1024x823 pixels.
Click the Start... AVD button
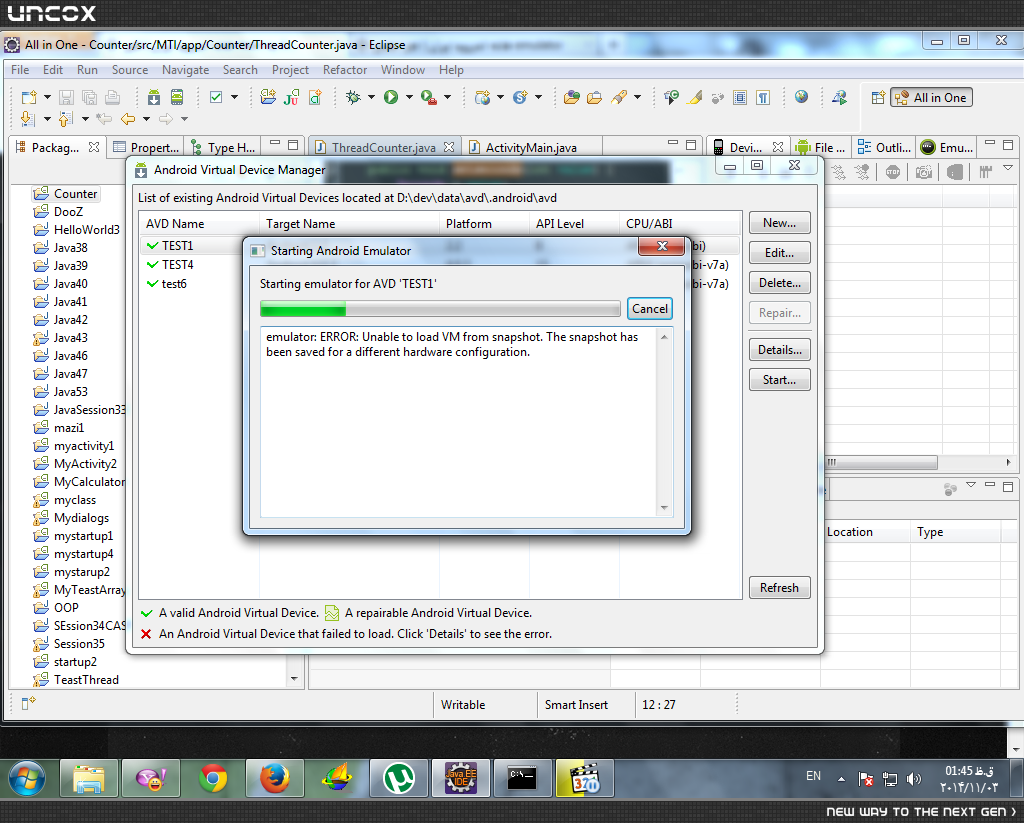(779, 379)
